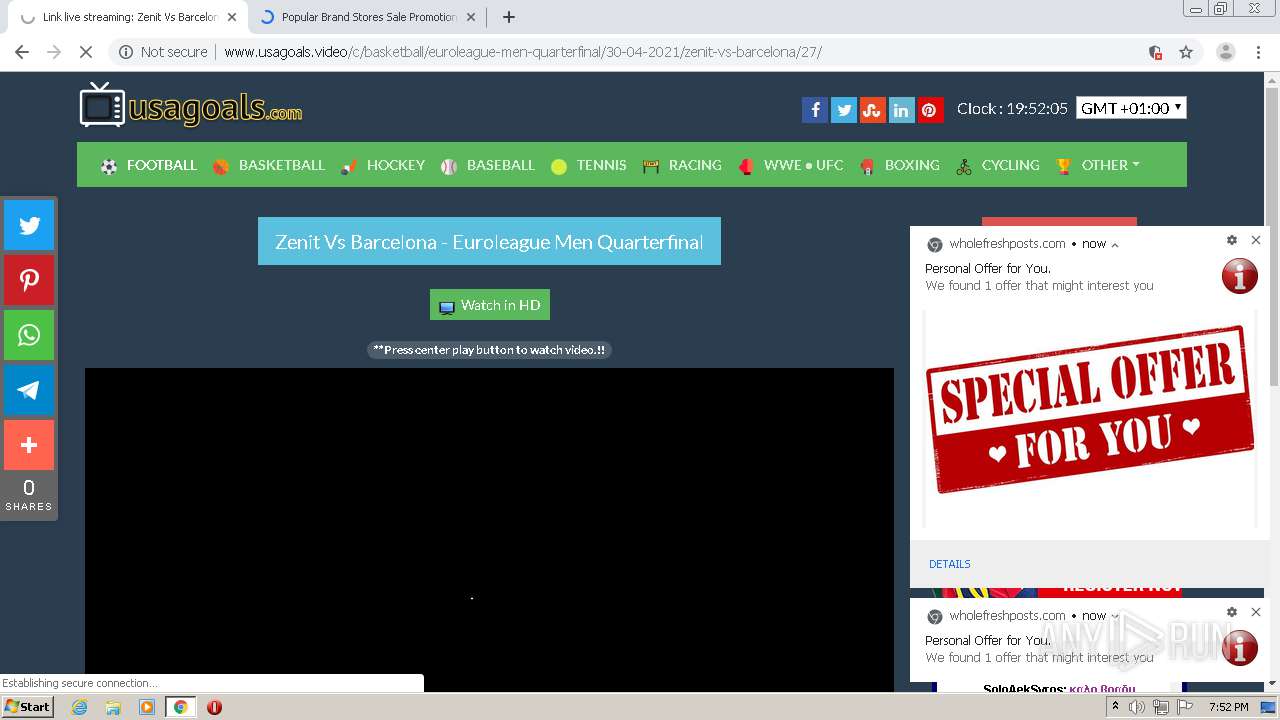The image size is (1280, 720).
Task: Close the second wholefreshposts.com notification
Action: (x=1256, y=612)
